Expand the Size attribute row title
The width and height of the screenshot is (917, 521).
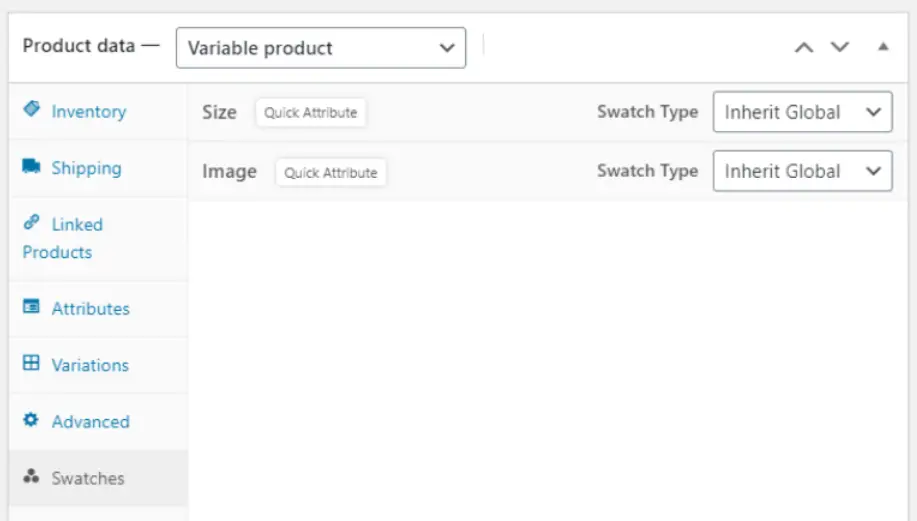[x=219, y=112]
